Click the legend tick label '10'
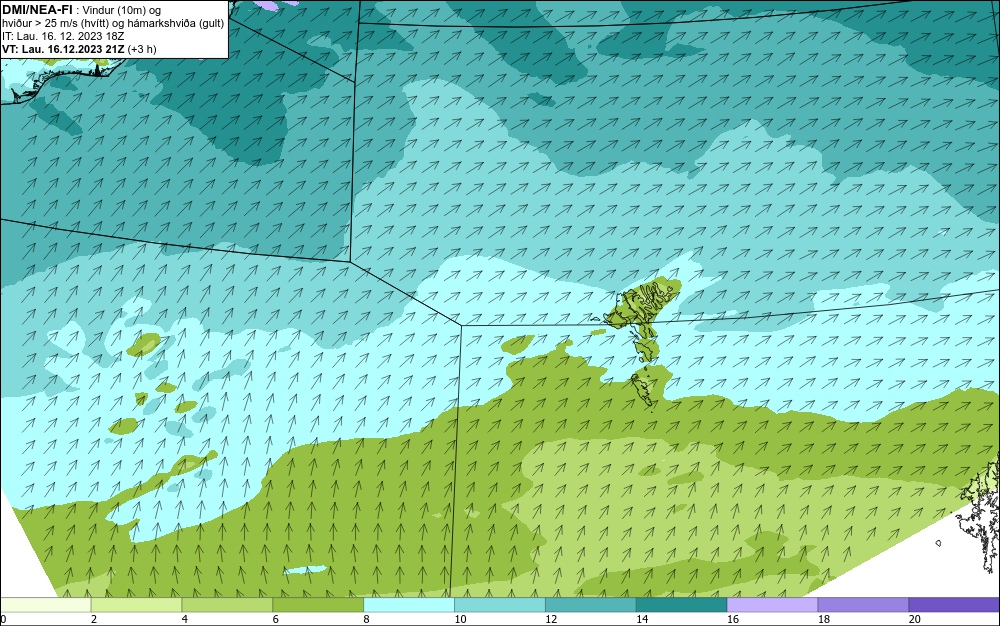The width and height of the screenshot is (1000, 626). [460, 619]
